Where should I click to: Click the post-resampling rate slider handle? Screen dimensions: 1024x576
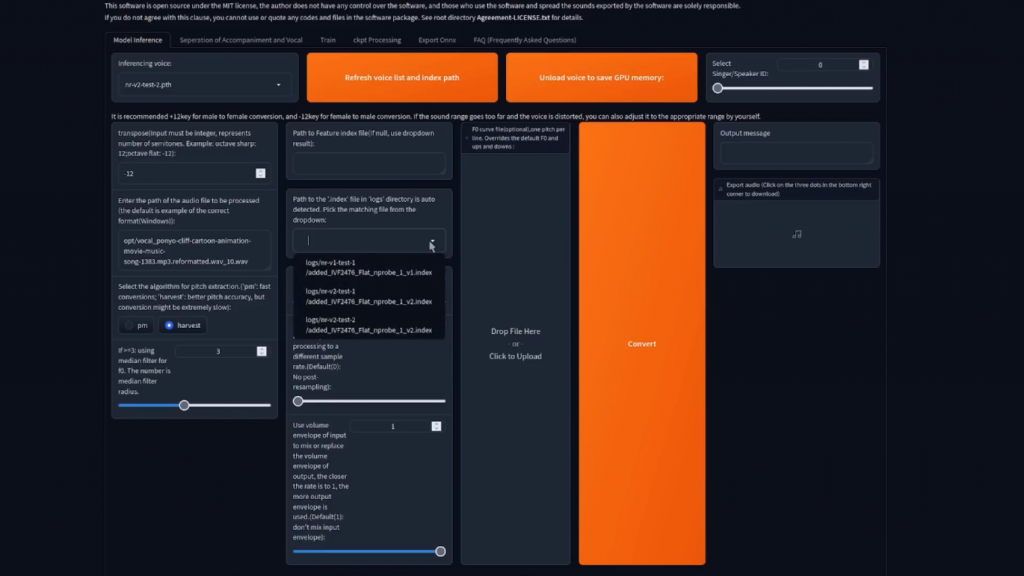point(298,402)
